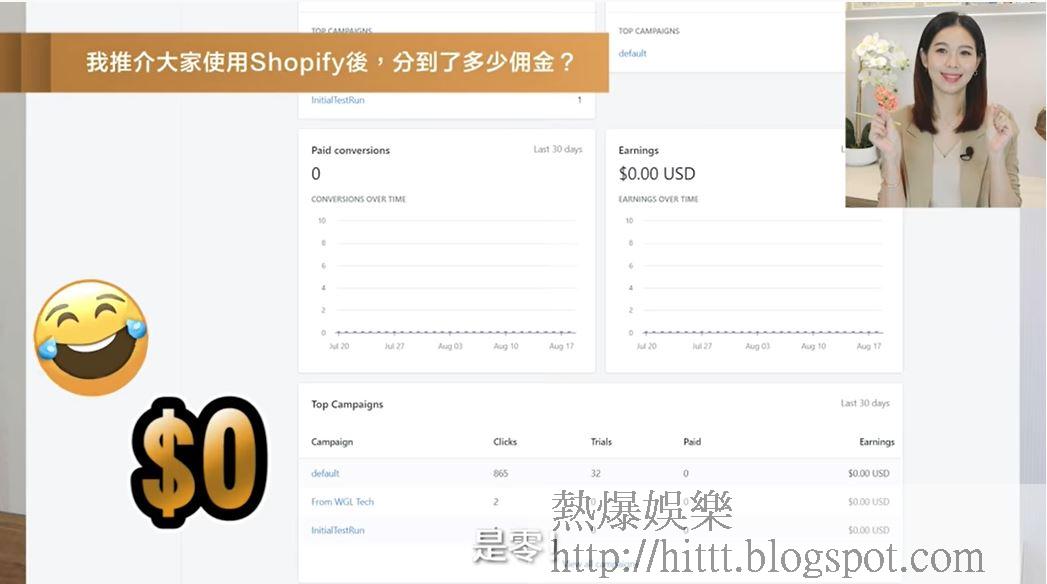
Task: Click the 'Paid' column header
Action: pyautogui.click(x=692, y=442)
